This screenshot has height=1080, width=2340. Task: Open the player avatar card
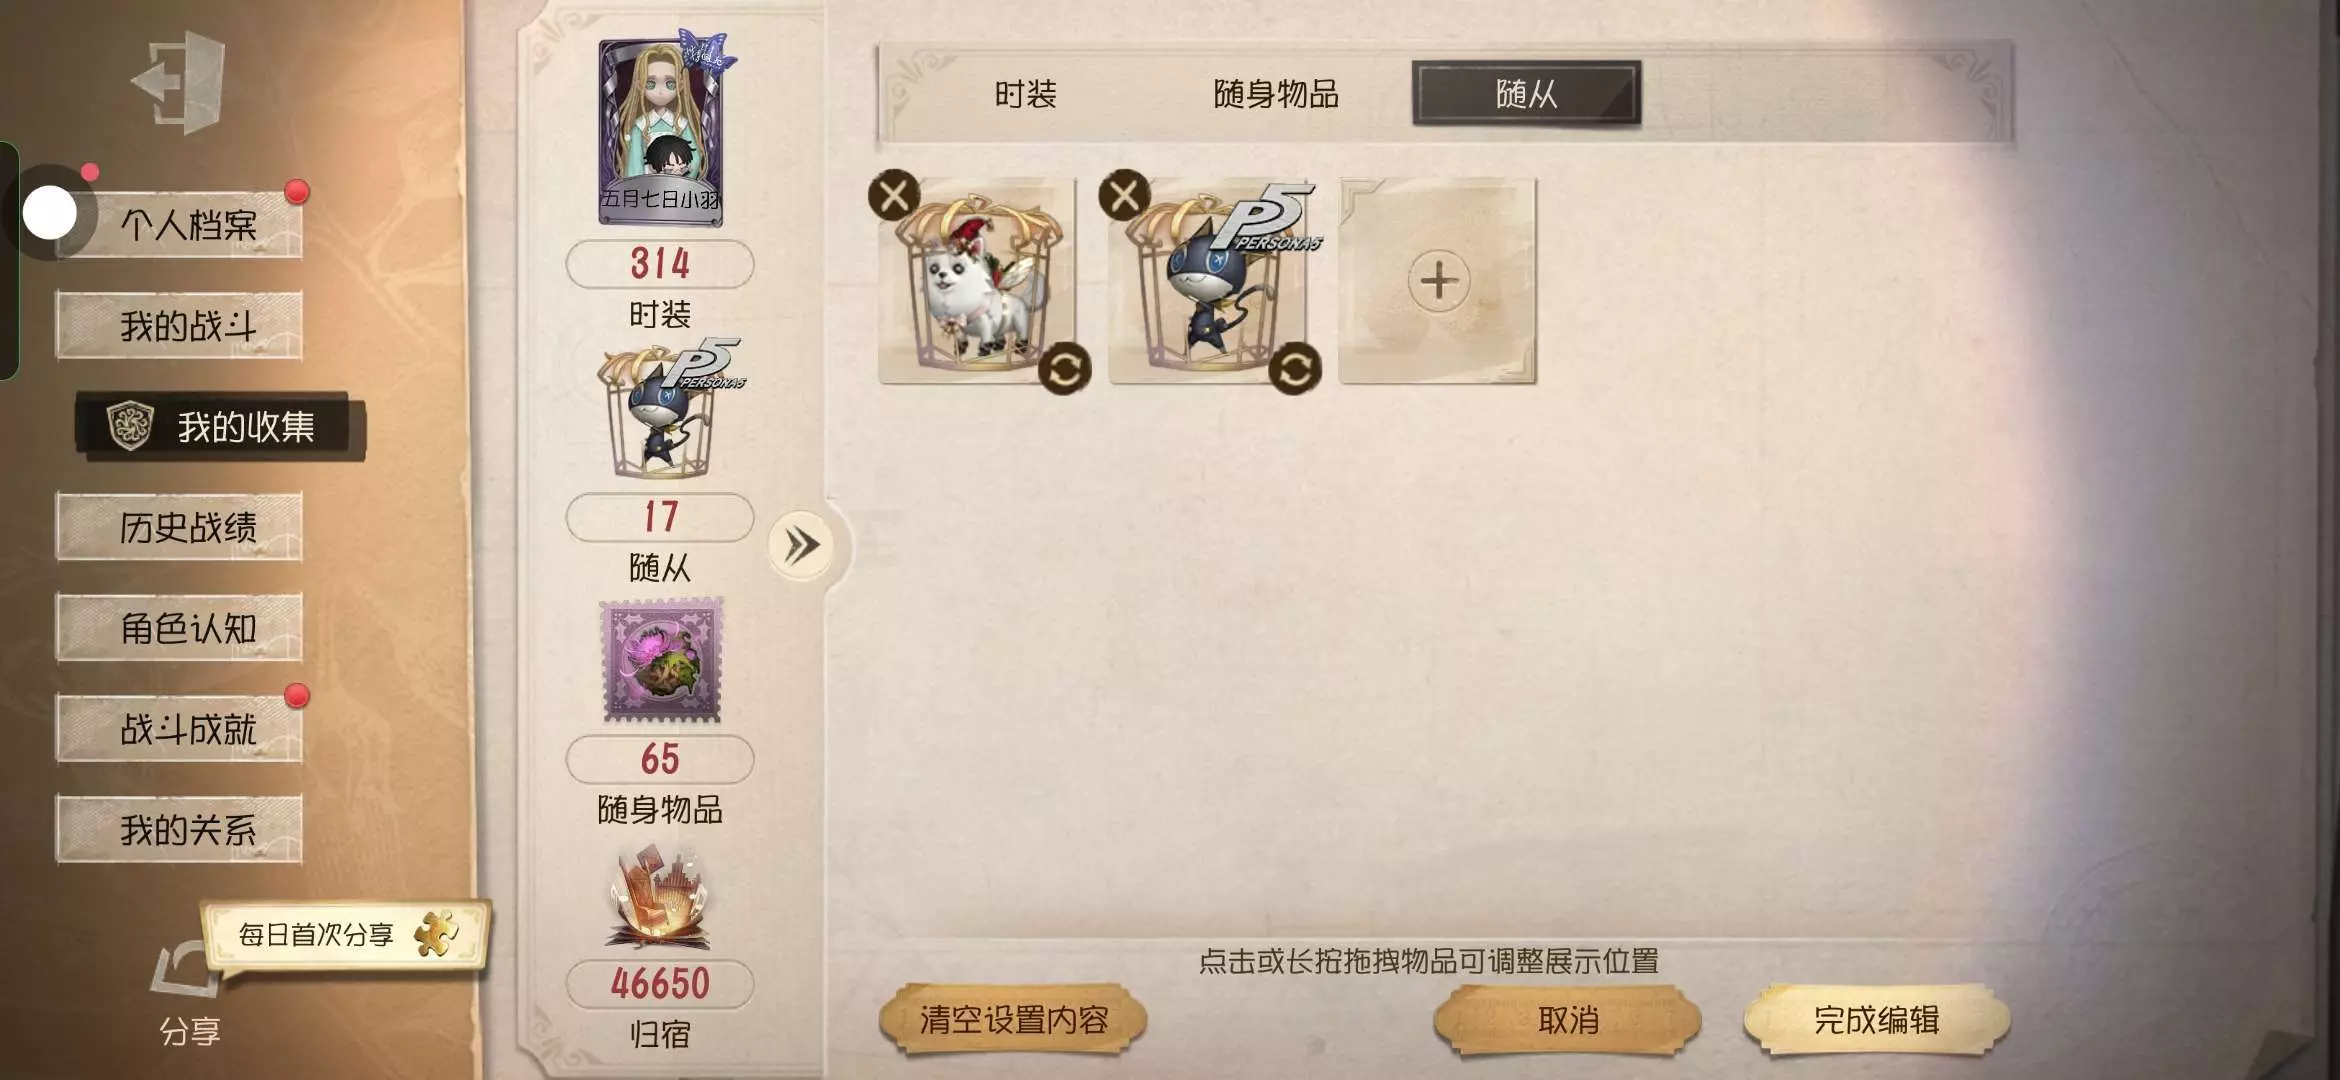coord(661,125)
